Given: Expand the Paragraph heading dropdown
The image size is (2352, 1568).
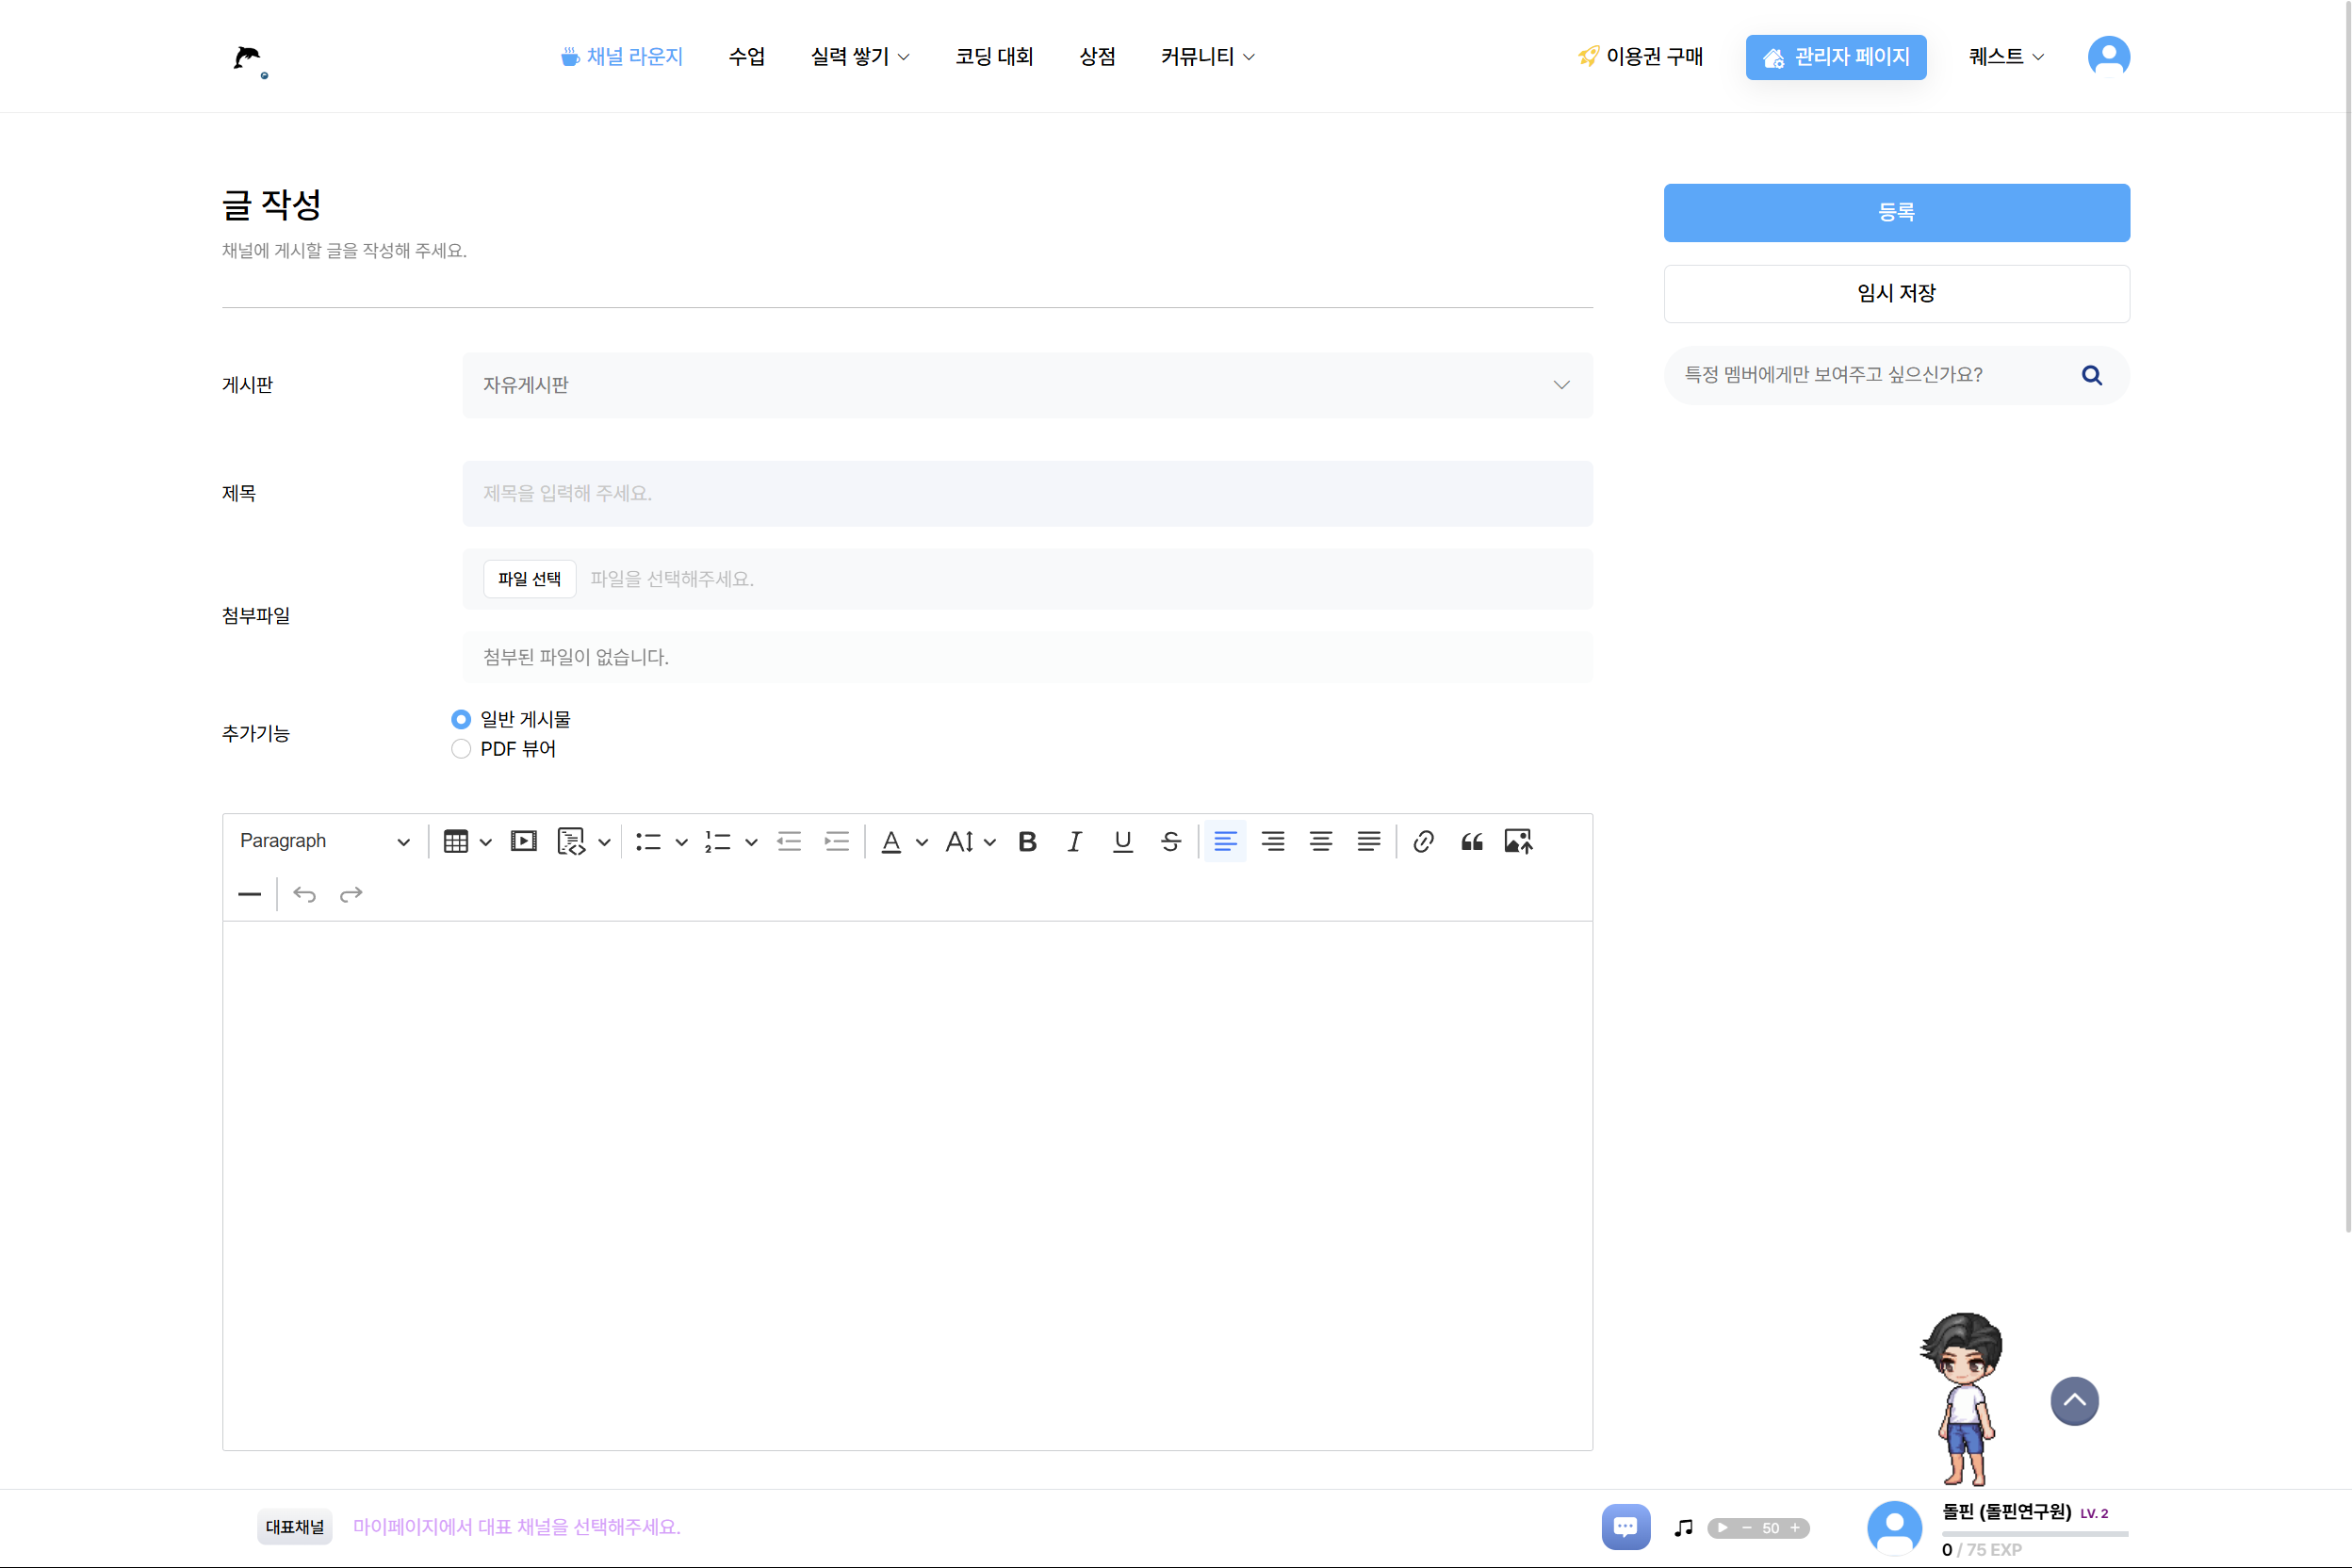Looking at the screenshot, I should [325, 842].
